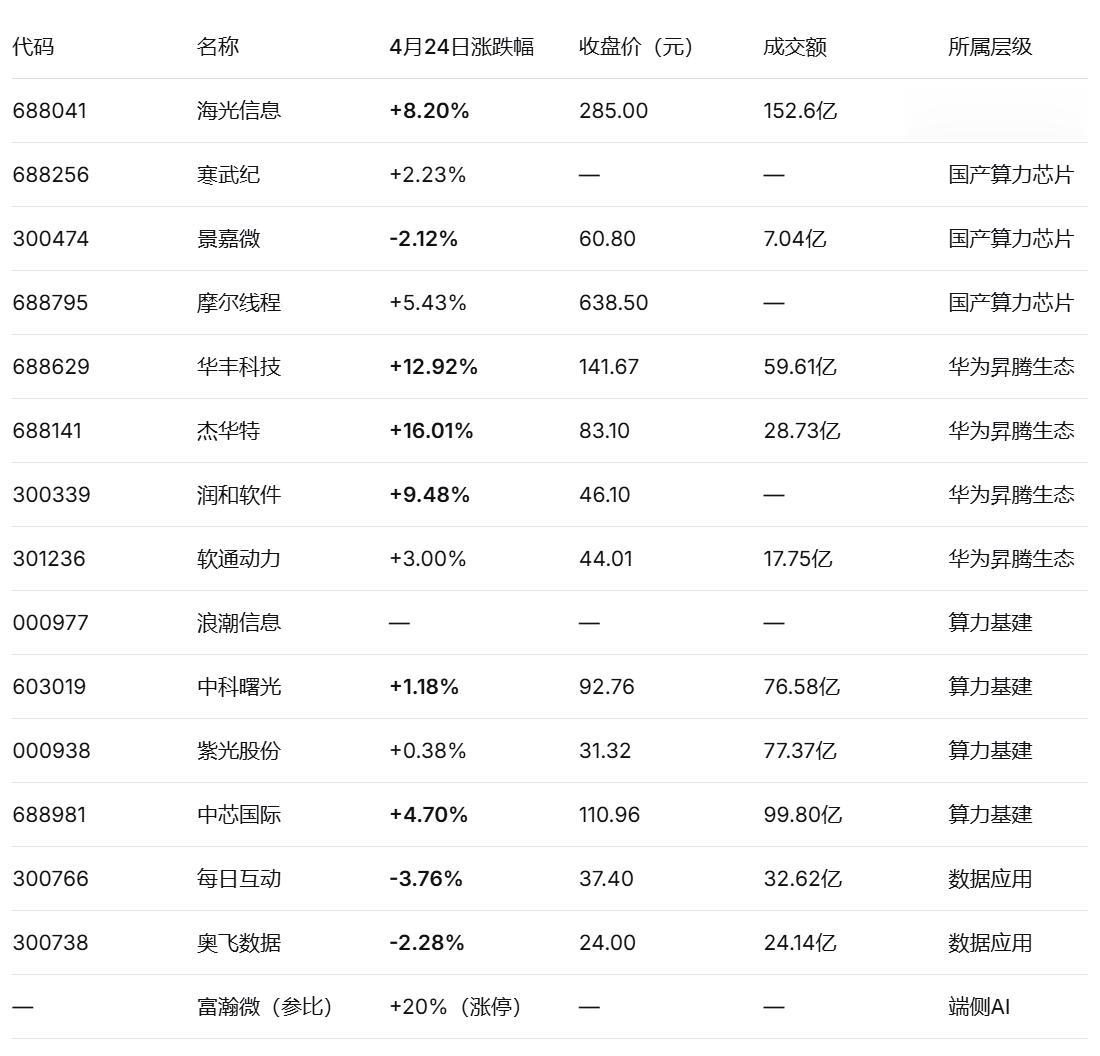Select the 寒武纪 name cell
Viewport: 1100px width, 1056px height.
click(228, 175)
